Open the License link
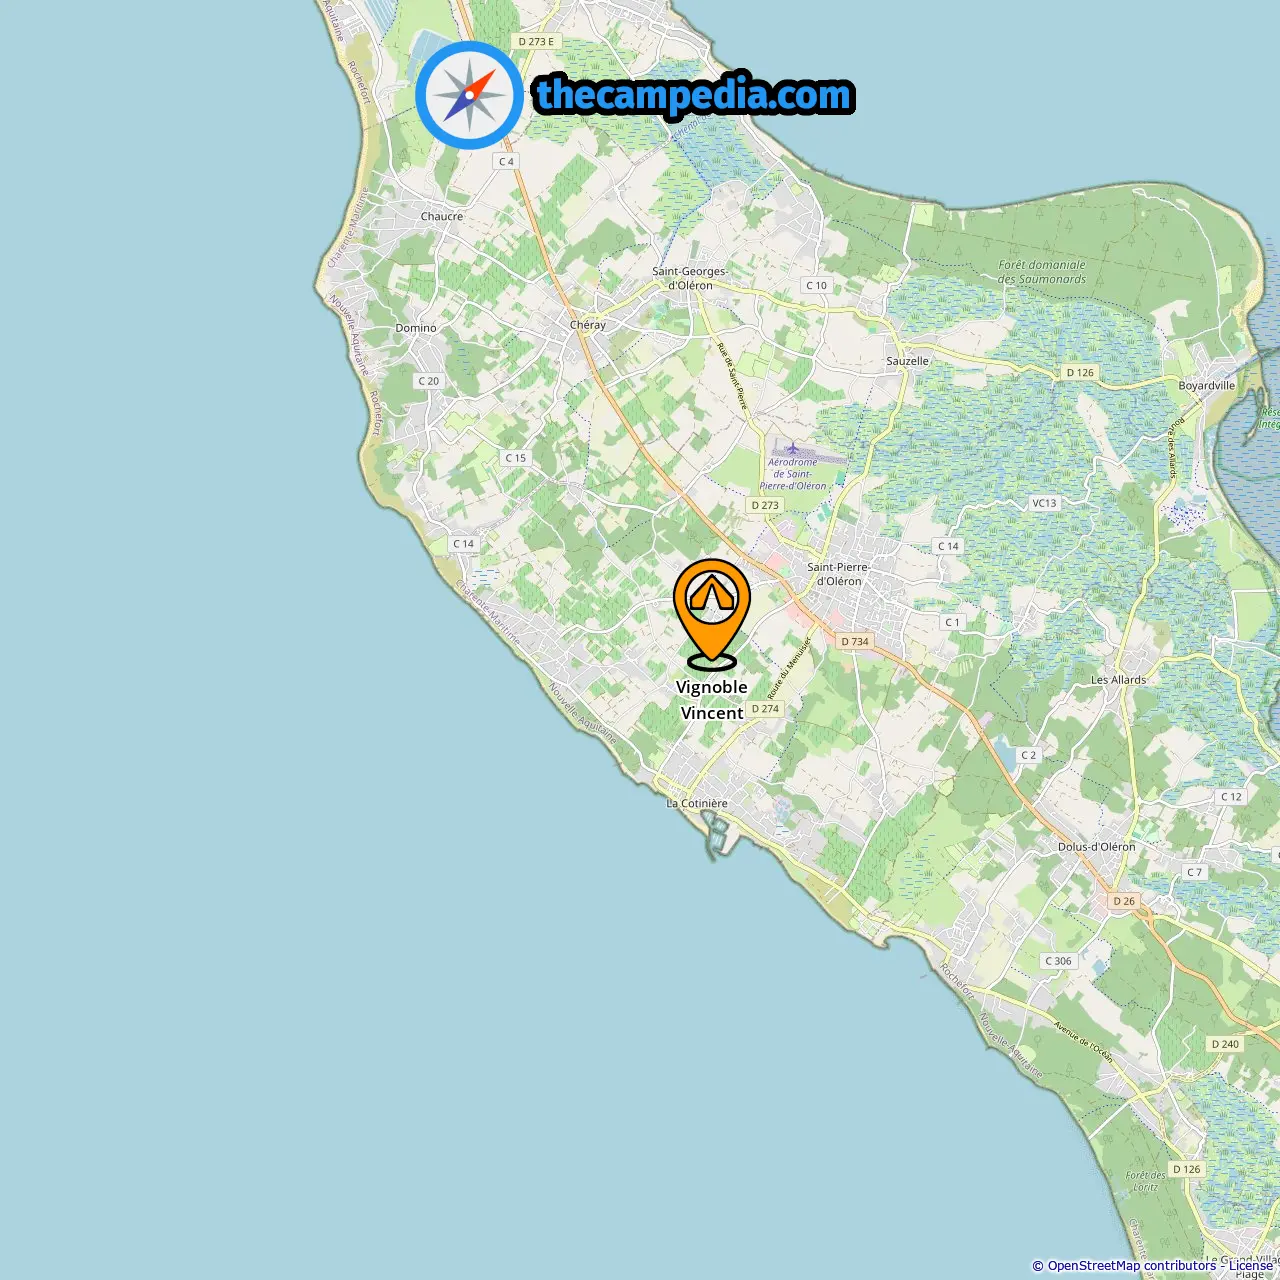Screen dimensions: 1280x1280 (1251, 1266)
